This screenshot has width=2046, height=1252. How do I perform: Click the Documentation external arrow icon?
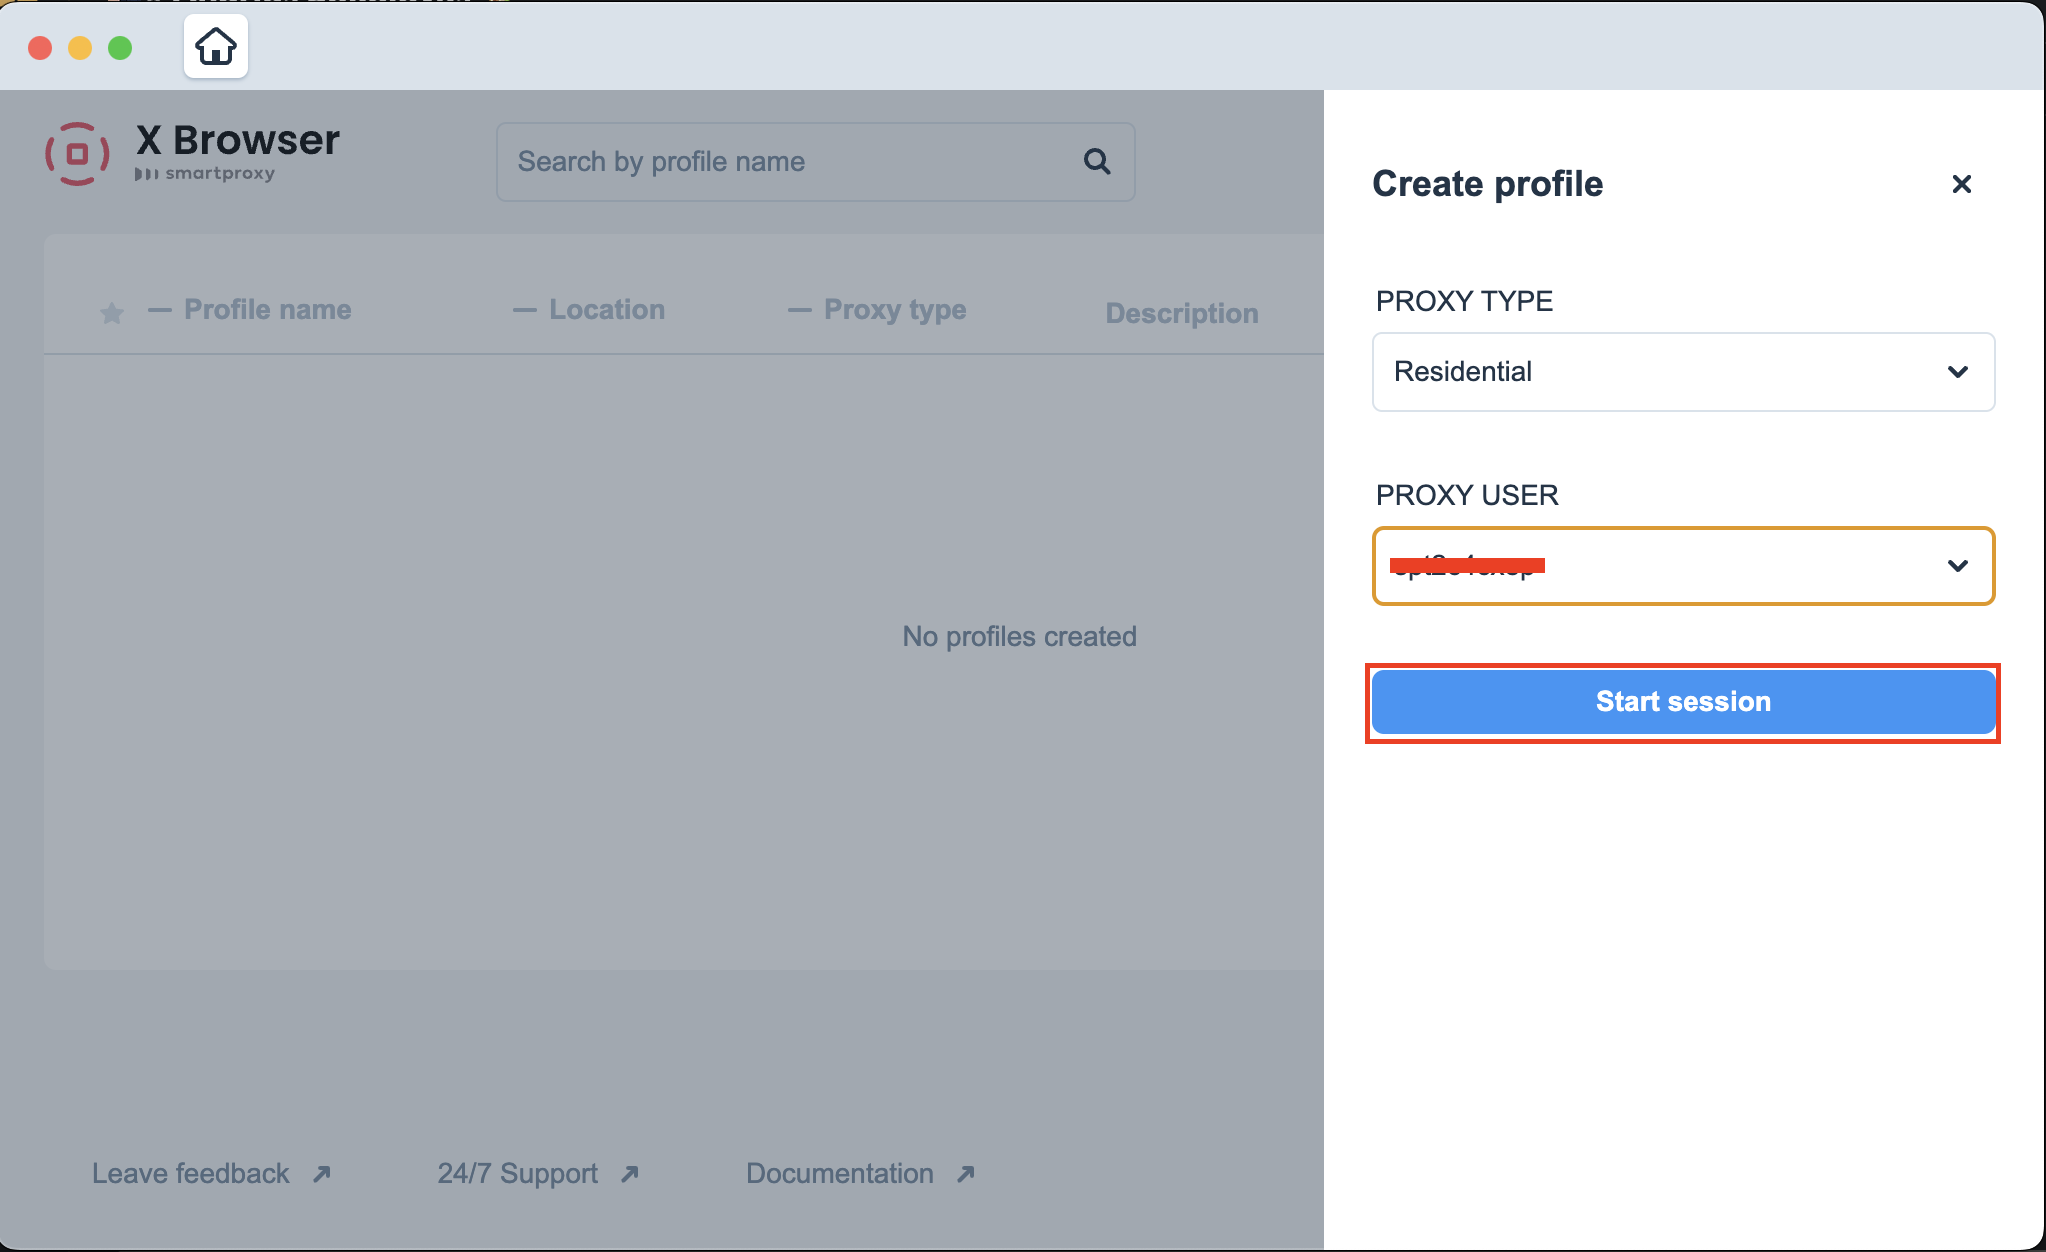pyautogui.click(x=966, y=1174)
